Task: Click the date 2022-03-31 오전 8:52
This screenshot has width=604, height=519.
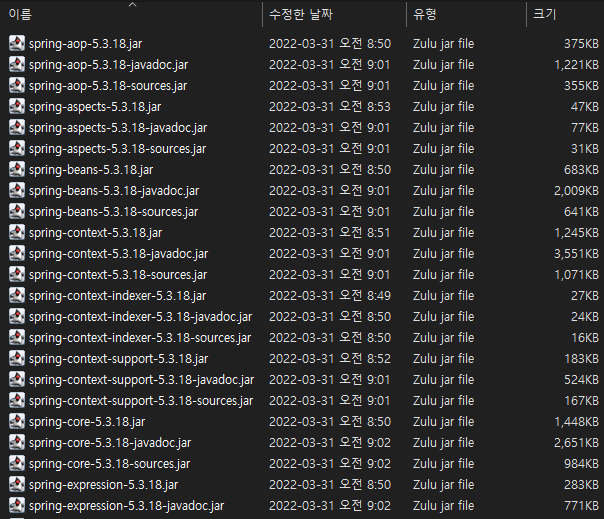Action: (x=330, y=358)
